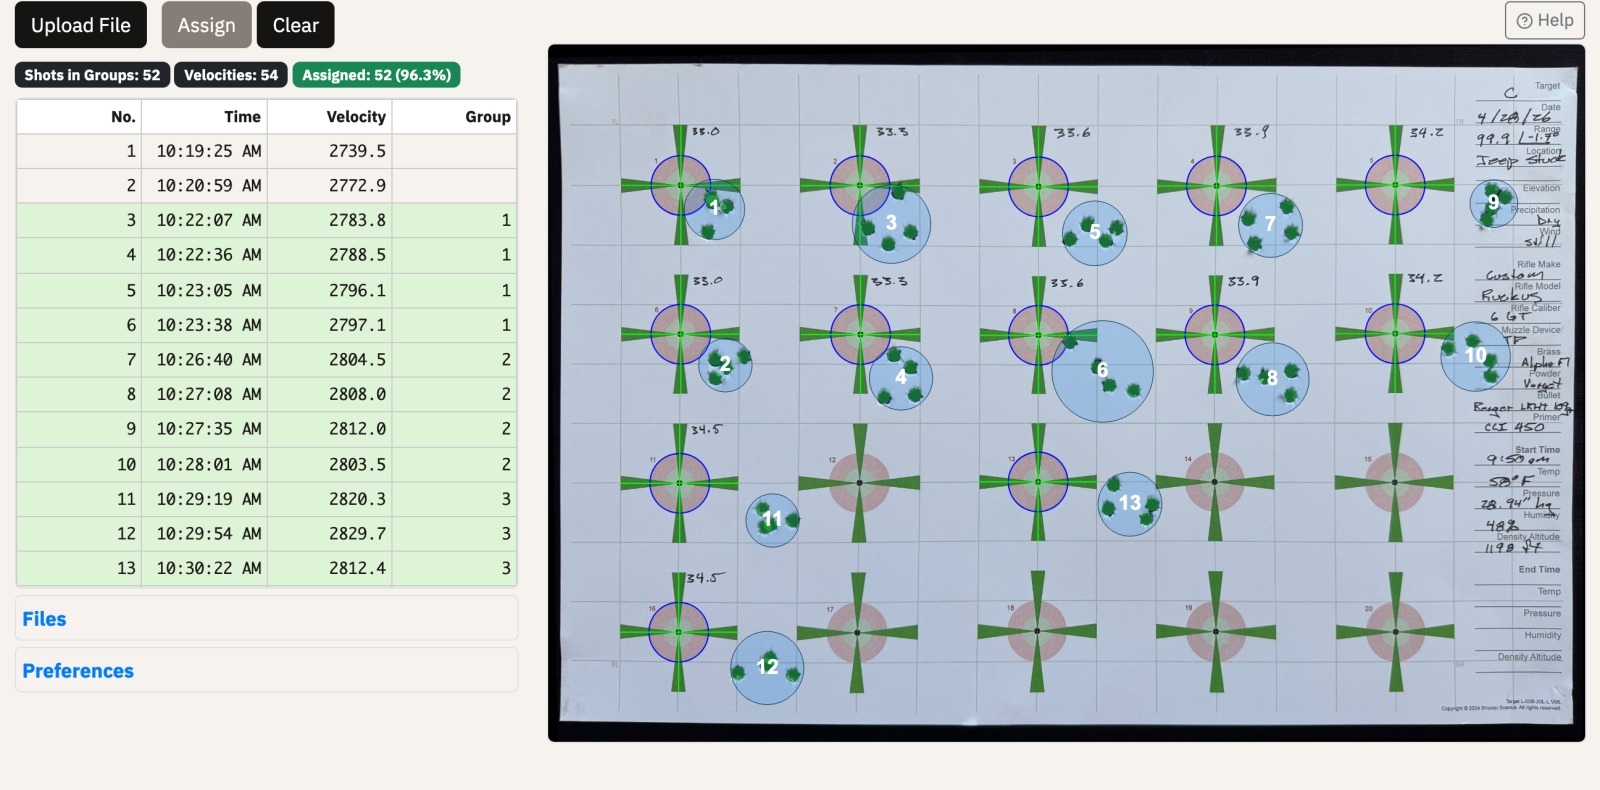The image size is (1600, 790).
Task: Open the Help button
Action: 1545,20
